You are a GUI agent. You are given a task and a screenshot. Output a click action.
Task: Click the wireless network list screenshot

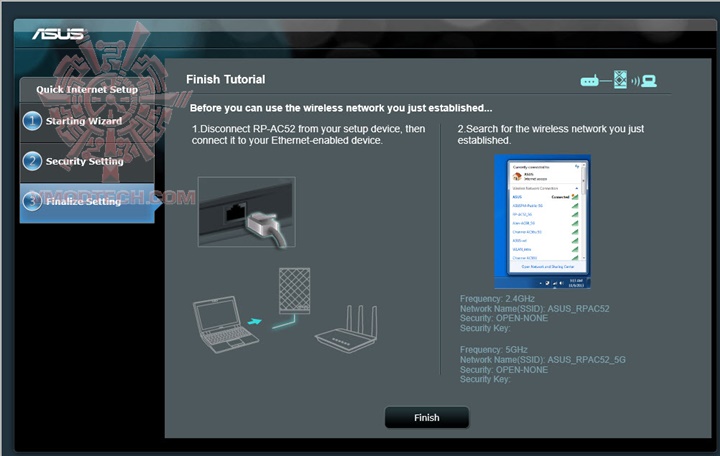click(x=542, y=221)
